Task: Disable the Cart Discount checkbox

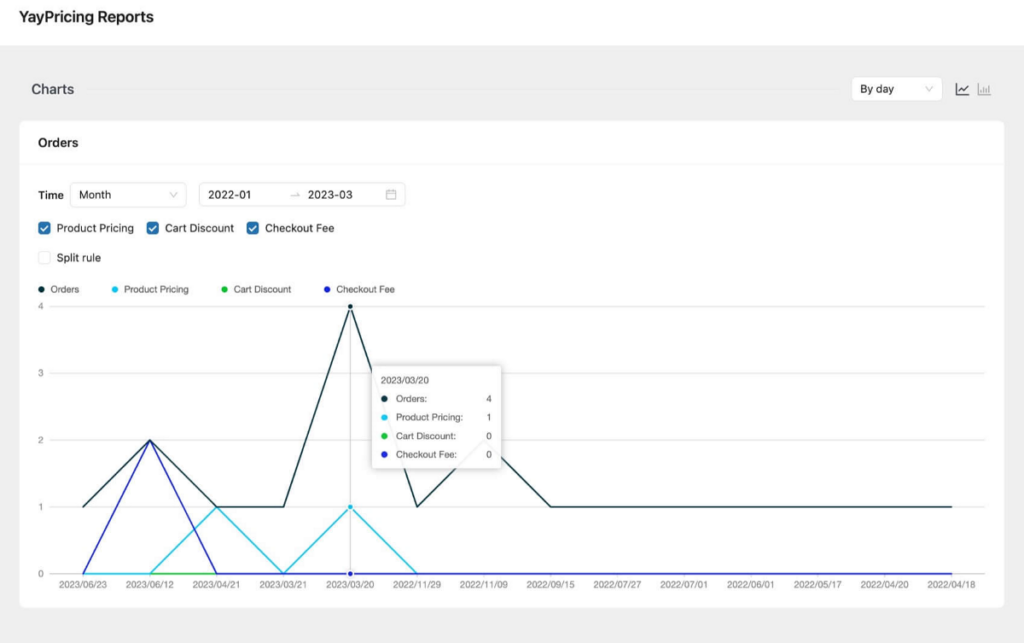Action: coord(152,228)
